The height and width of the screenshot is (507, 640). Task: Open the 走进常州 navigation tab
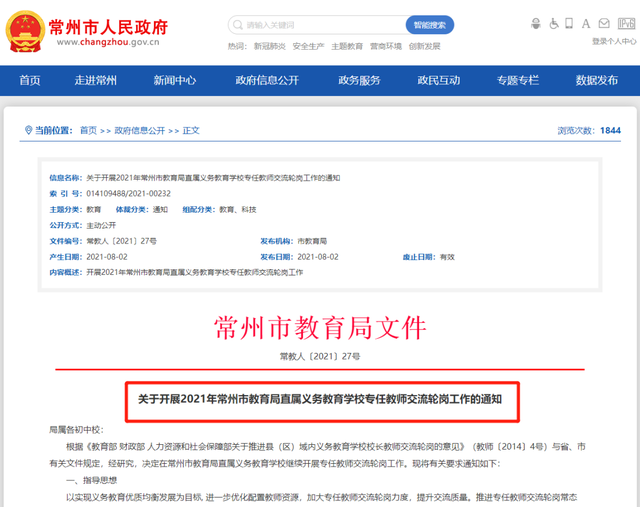[x=96, y=80]
